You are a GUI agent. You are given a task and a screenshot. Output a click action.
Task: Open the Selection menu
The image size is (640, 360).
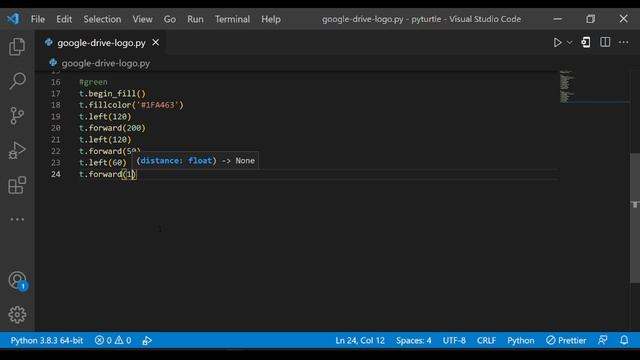coord(102,19)
